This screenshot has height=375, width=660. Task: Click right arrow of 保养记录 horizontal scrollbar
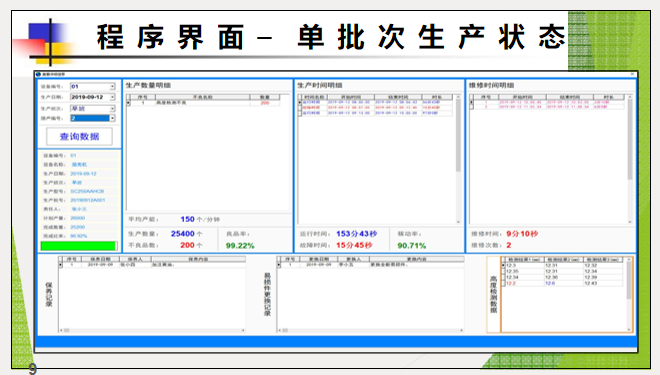point(243,330)
